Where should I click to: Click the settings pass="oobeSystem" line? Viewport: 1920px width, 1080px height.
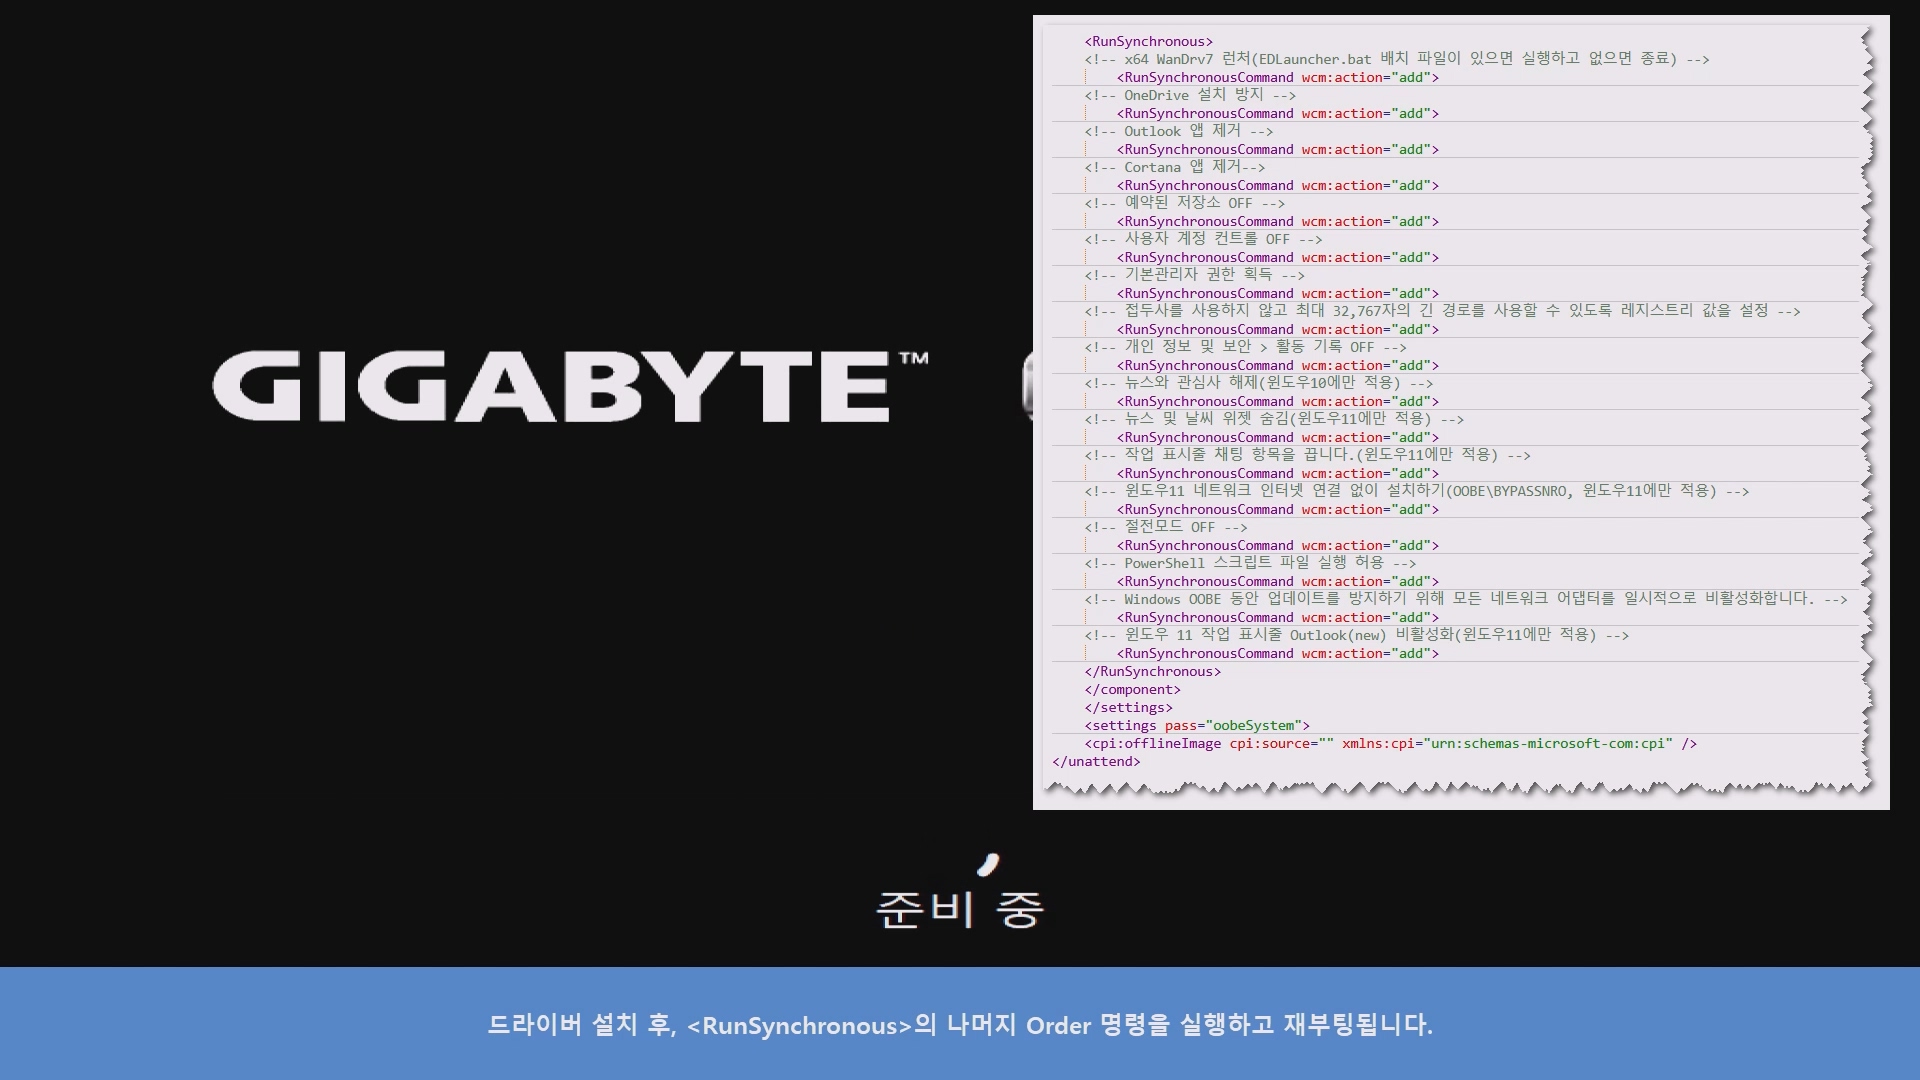point(1196,725)
